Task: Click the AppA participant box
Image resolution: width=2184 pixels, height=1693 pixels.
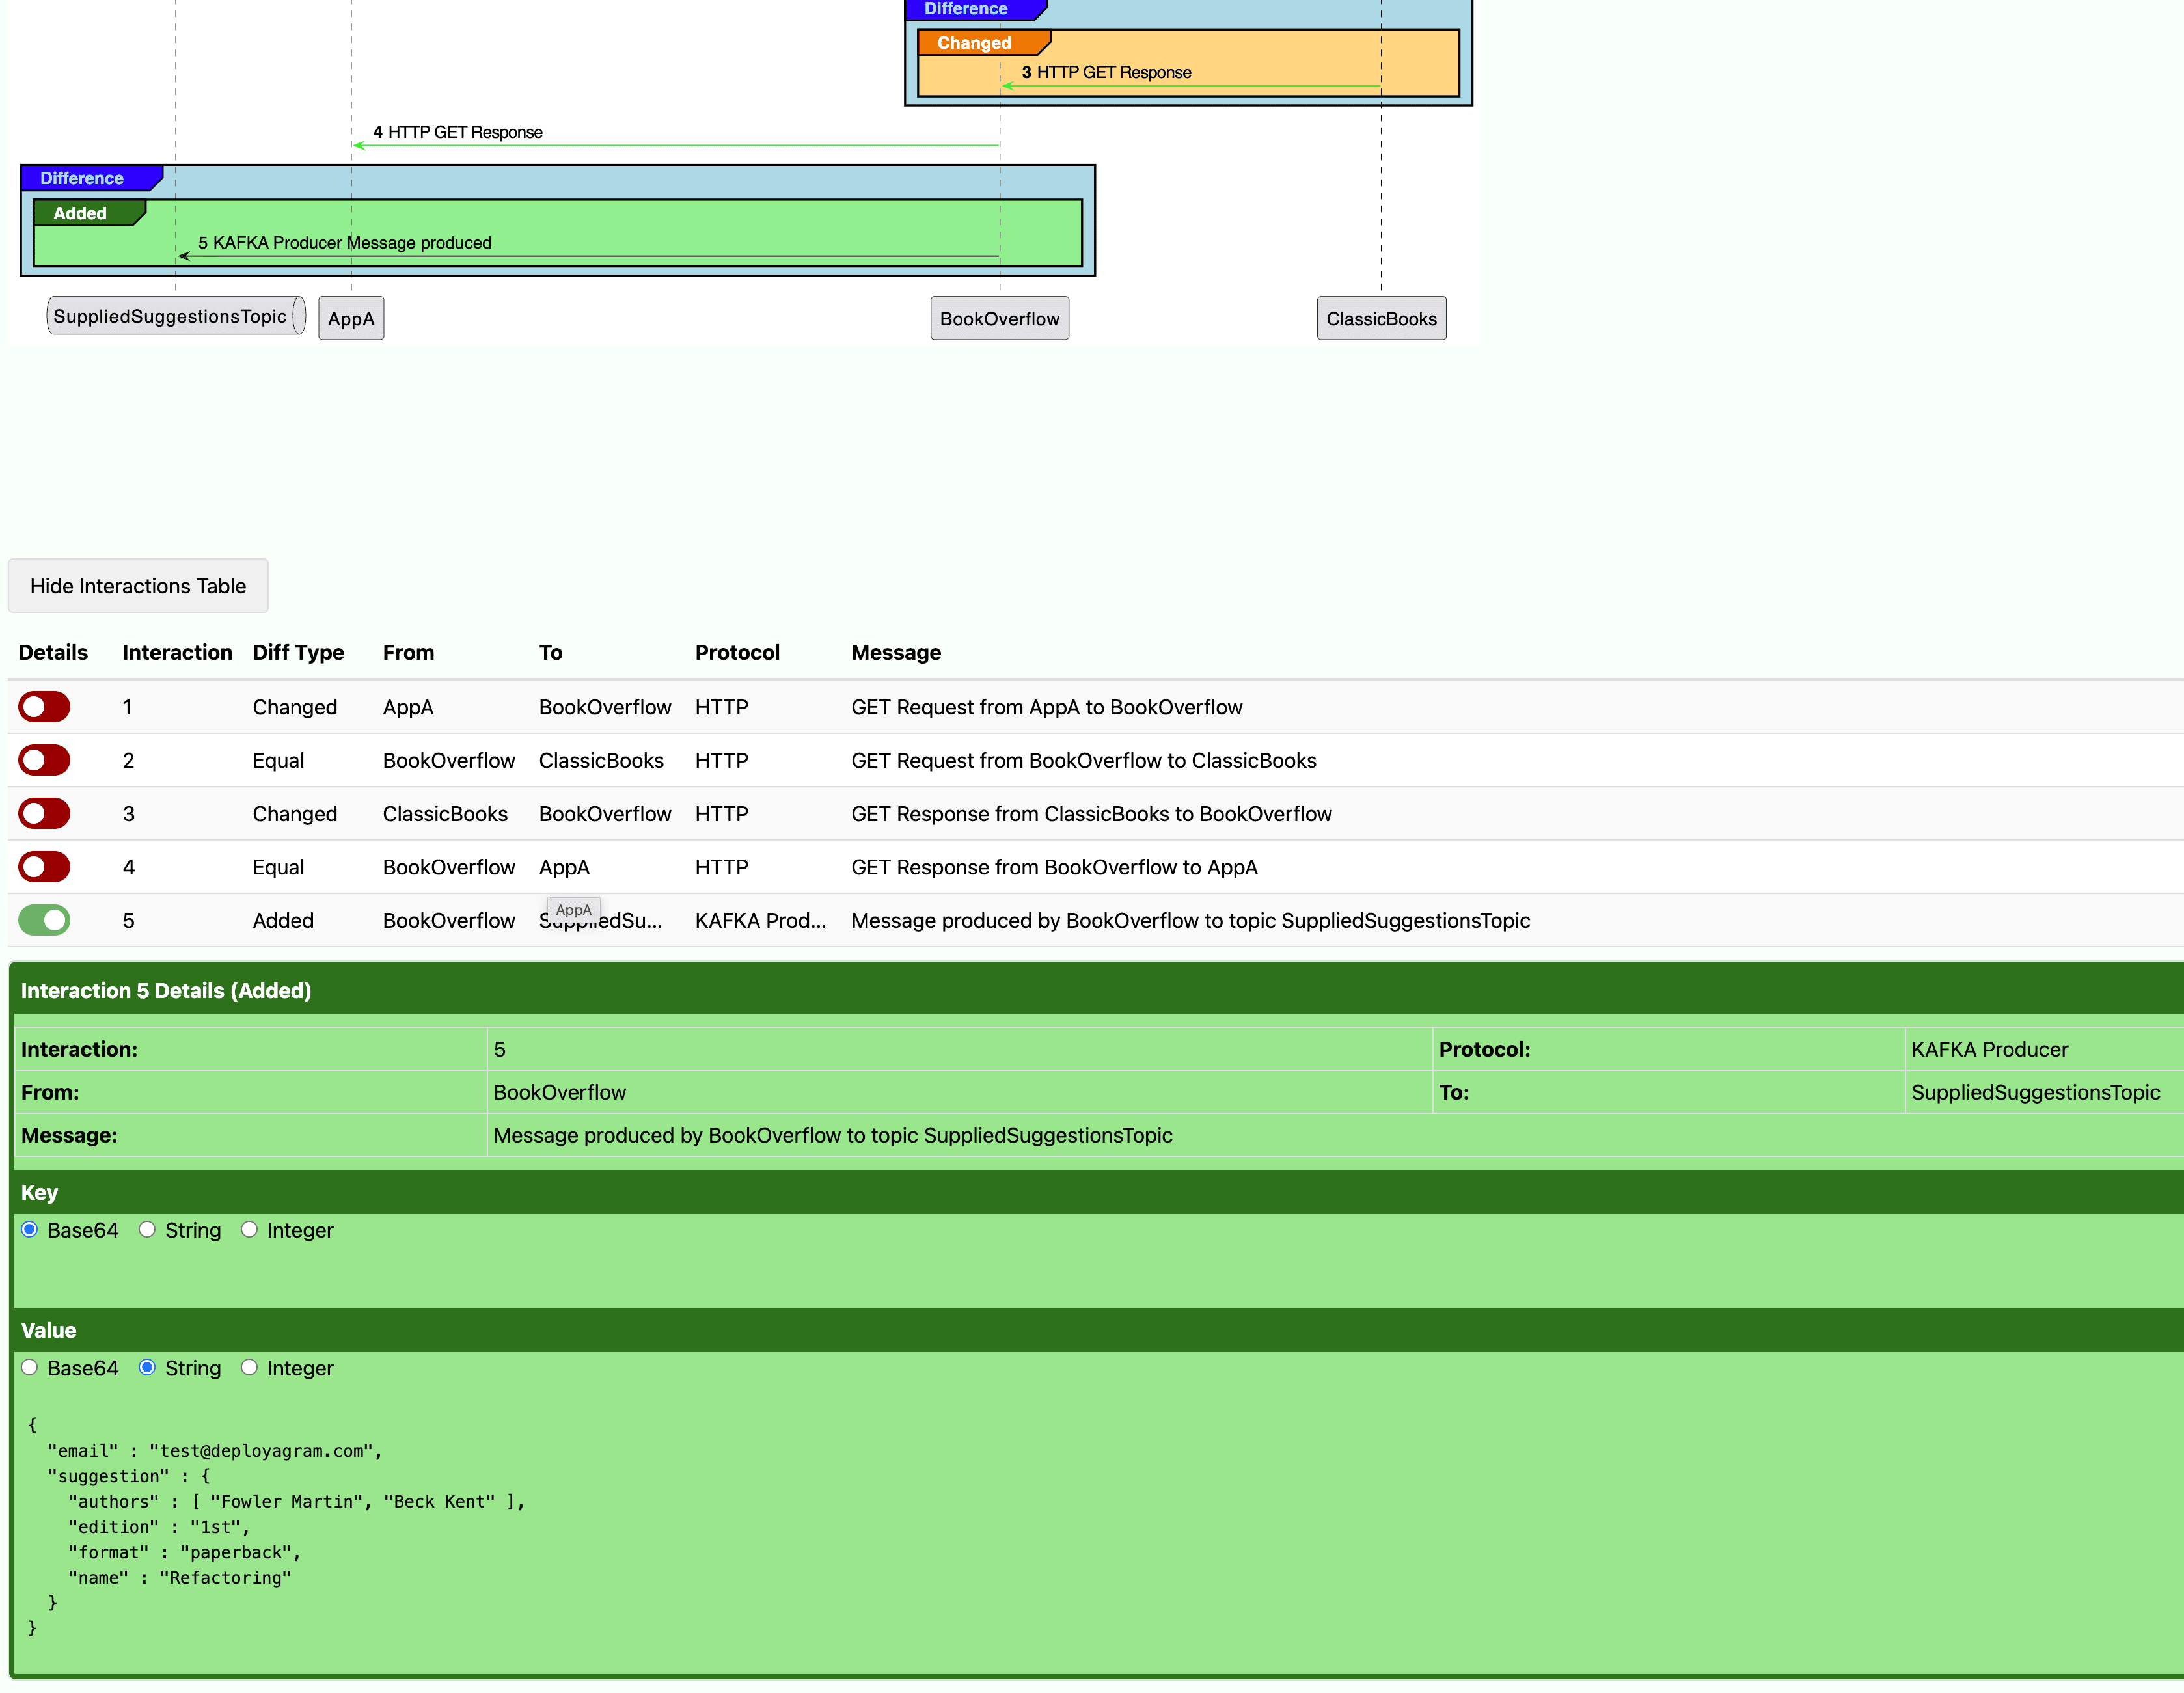Action: tap(351, 318)
